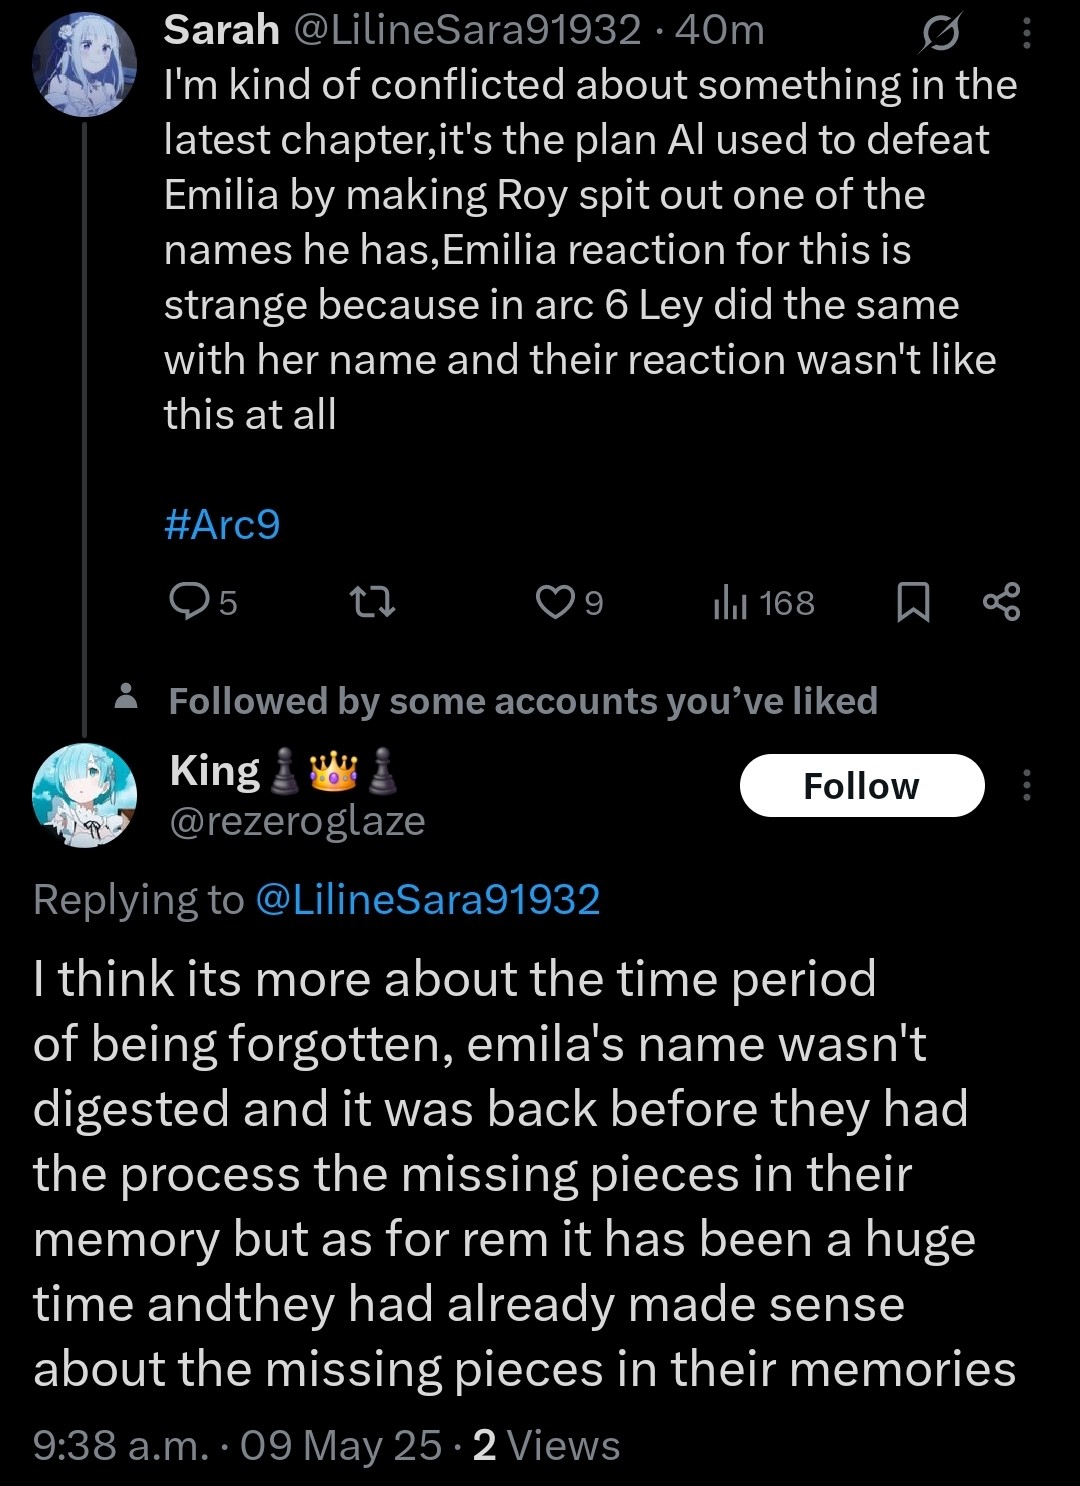This screenshot has height=1486, width=1080.
Task: Open Sarah's profile picture
Action: pos(84,65)
